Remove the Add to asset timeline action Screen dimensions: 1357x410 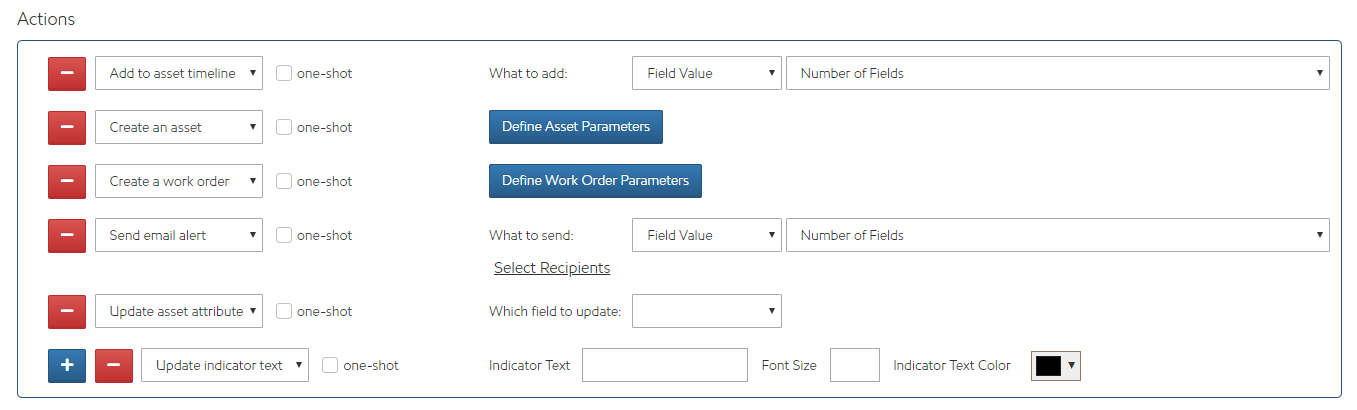[x=67, y=73]
